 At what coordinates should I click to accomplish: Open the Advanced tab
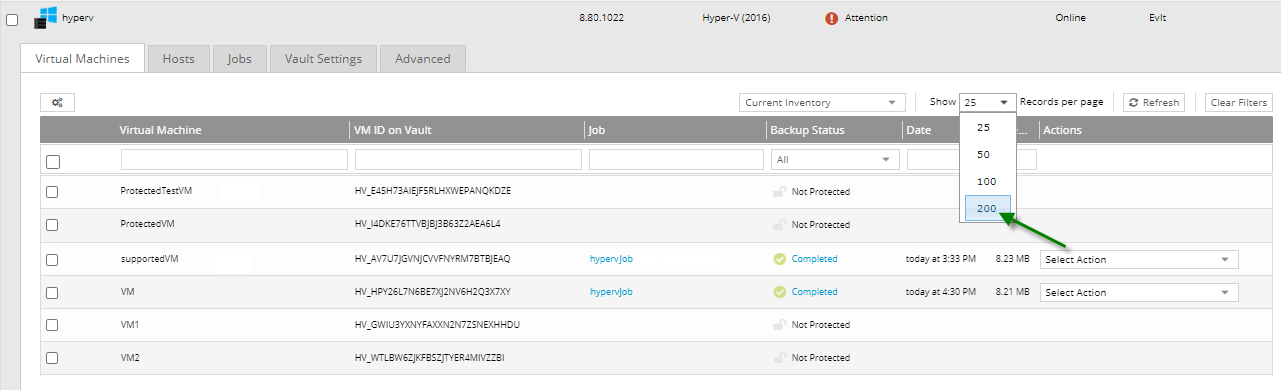pos(422,58)
